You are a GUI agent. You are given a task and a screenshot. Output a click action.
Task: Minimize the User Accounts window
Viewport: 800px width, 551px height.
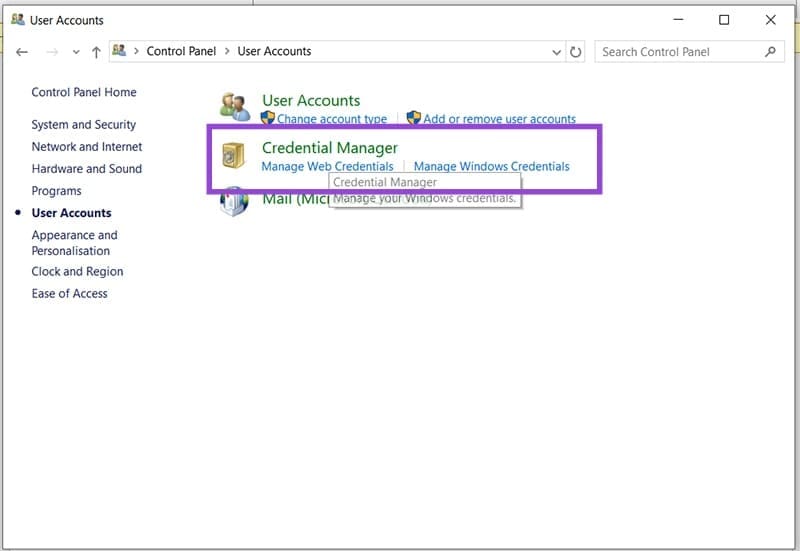coord(678,20)
